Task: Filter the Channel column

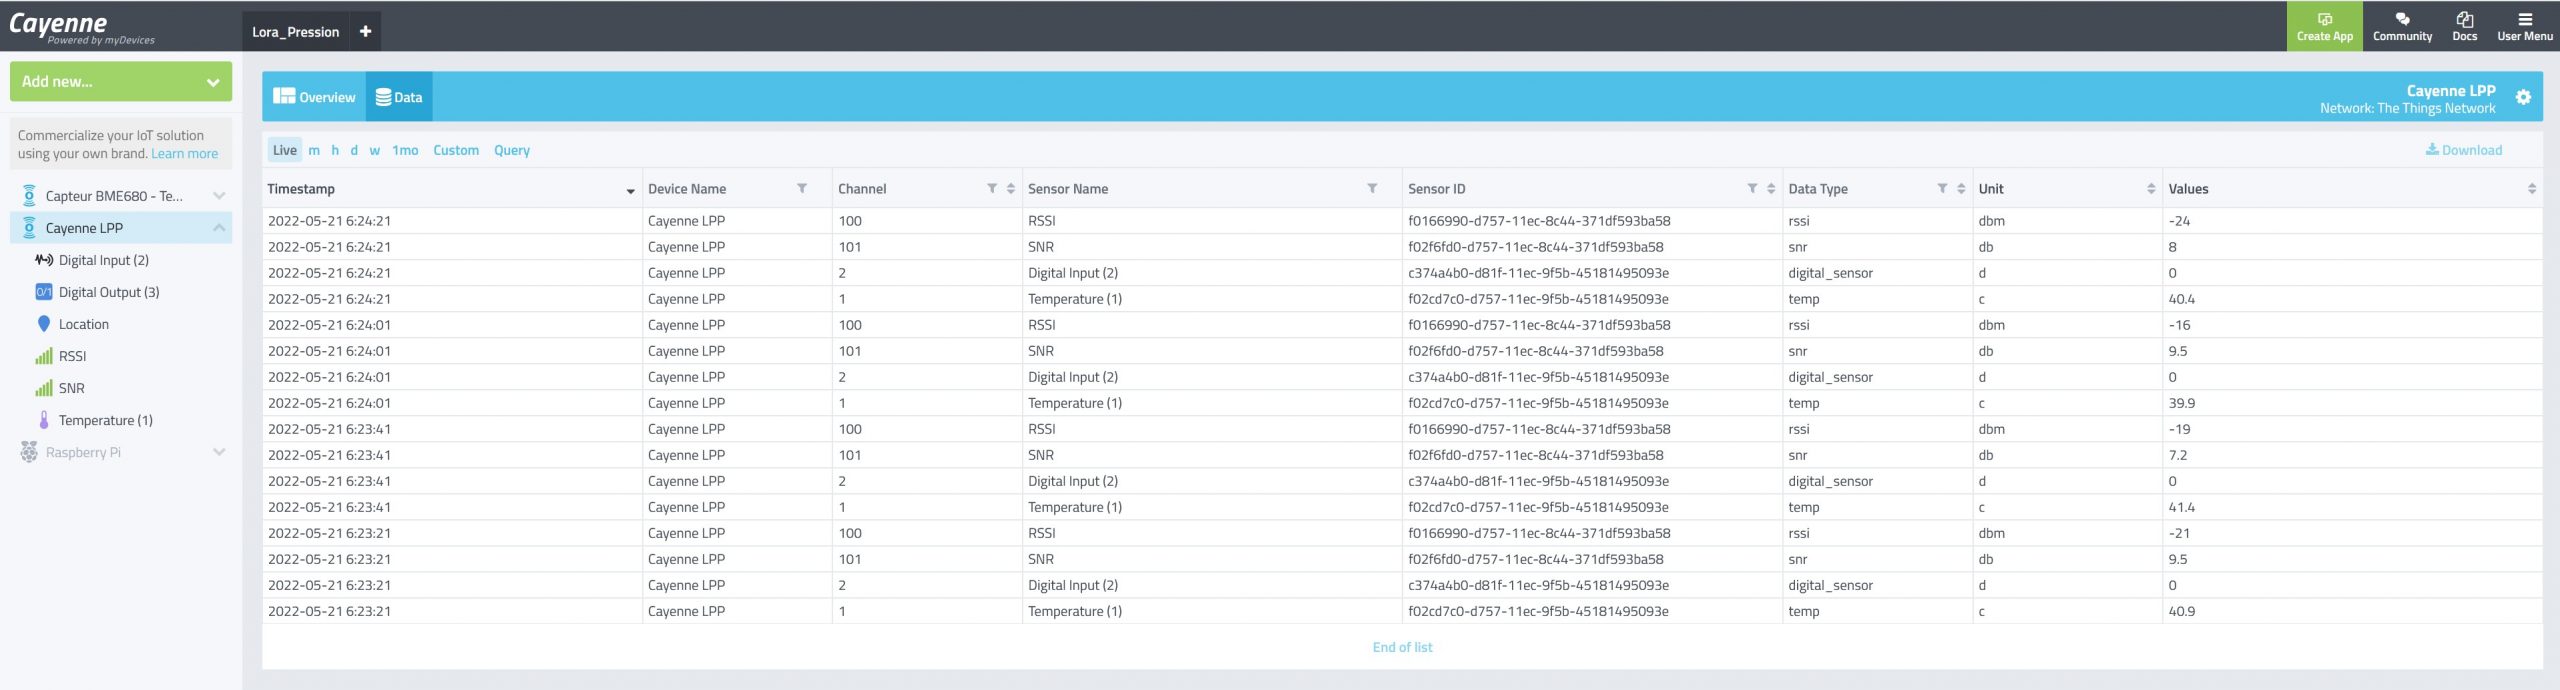Action: [x=992, y=188]
